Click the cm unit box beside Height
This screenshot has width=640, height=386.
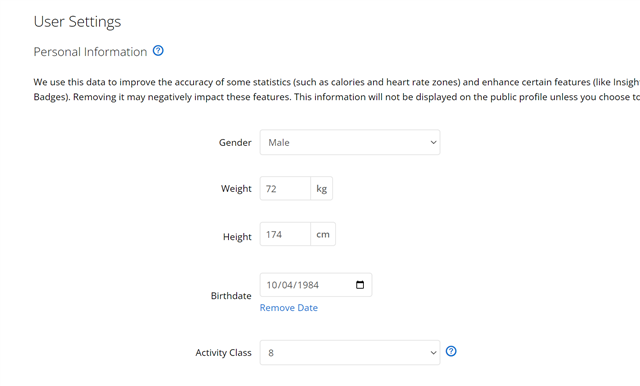[x=323, y=234]
